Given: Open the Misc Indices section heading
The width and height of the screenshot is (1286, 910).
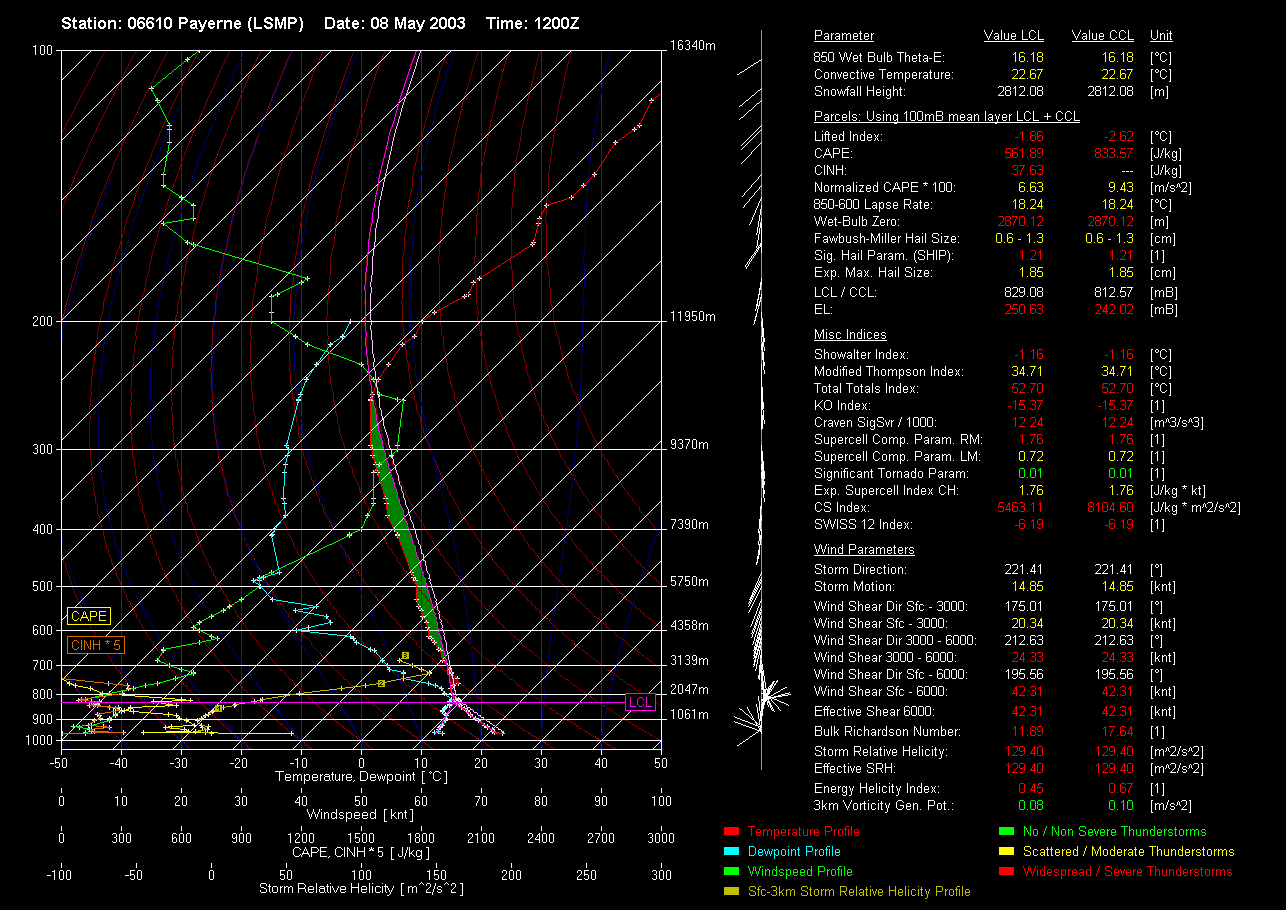Looking at the screenshot, I should click(850, 335).
